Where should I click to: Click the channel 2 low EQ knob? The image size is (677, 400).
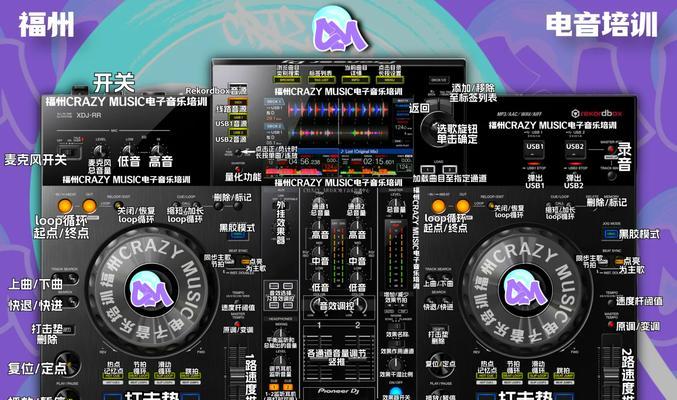356,278
